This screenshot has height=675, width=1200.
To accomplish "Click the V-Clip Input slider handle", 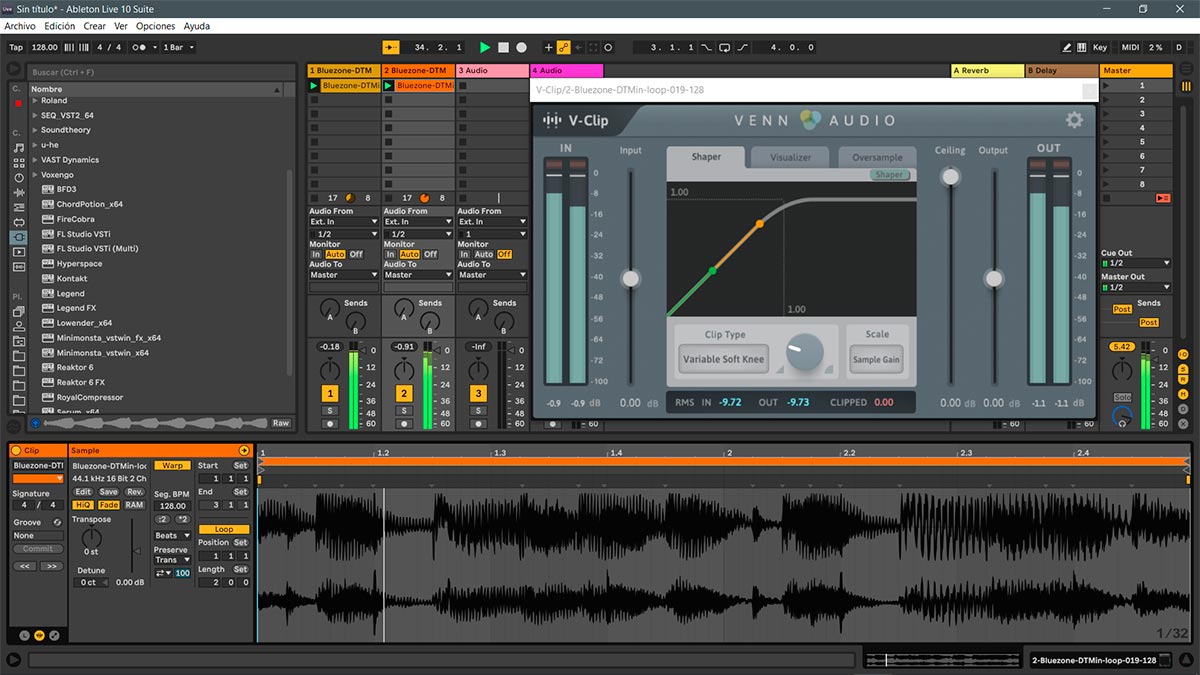I will pos(630,279).
